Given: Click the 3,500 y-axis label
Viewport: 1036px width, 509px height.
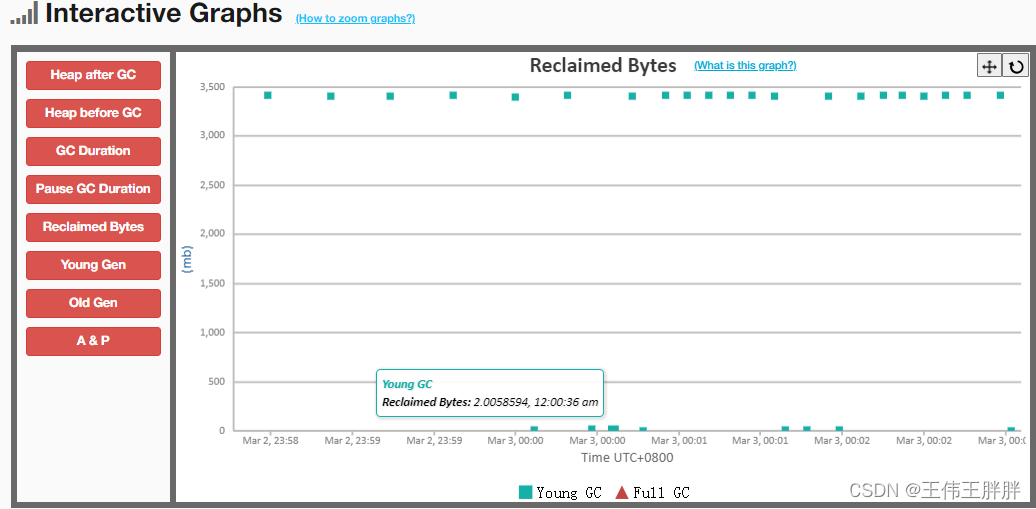Looking at the screenshot, I should coord(212,87).
